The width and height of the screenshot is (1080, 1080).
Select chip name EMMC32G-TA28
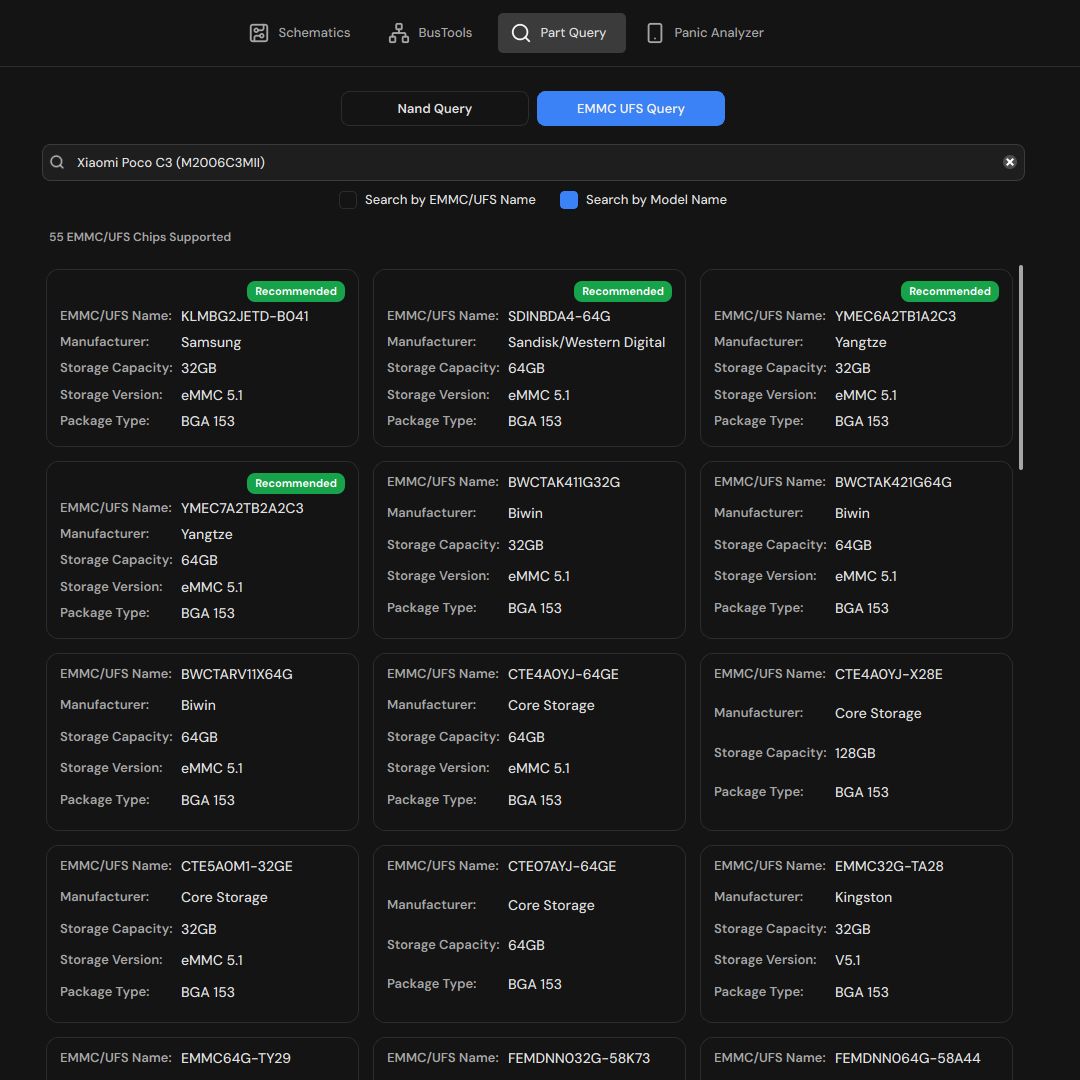tap(889, 866)
